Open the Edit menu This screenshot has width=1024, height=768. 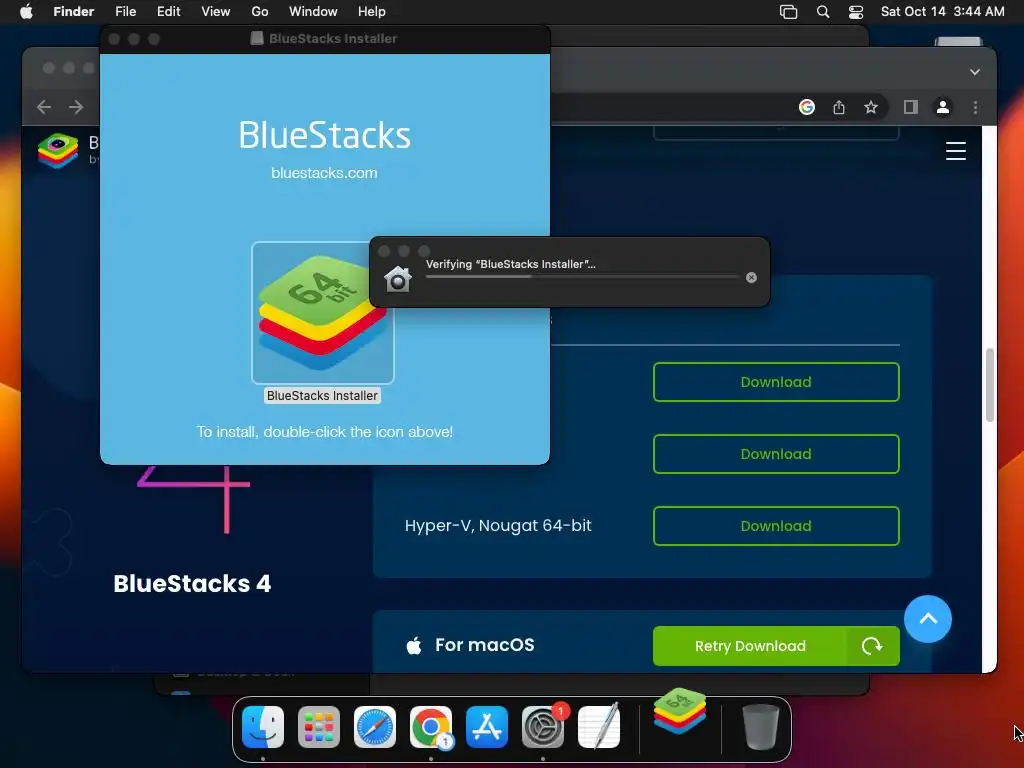point(168,12)
